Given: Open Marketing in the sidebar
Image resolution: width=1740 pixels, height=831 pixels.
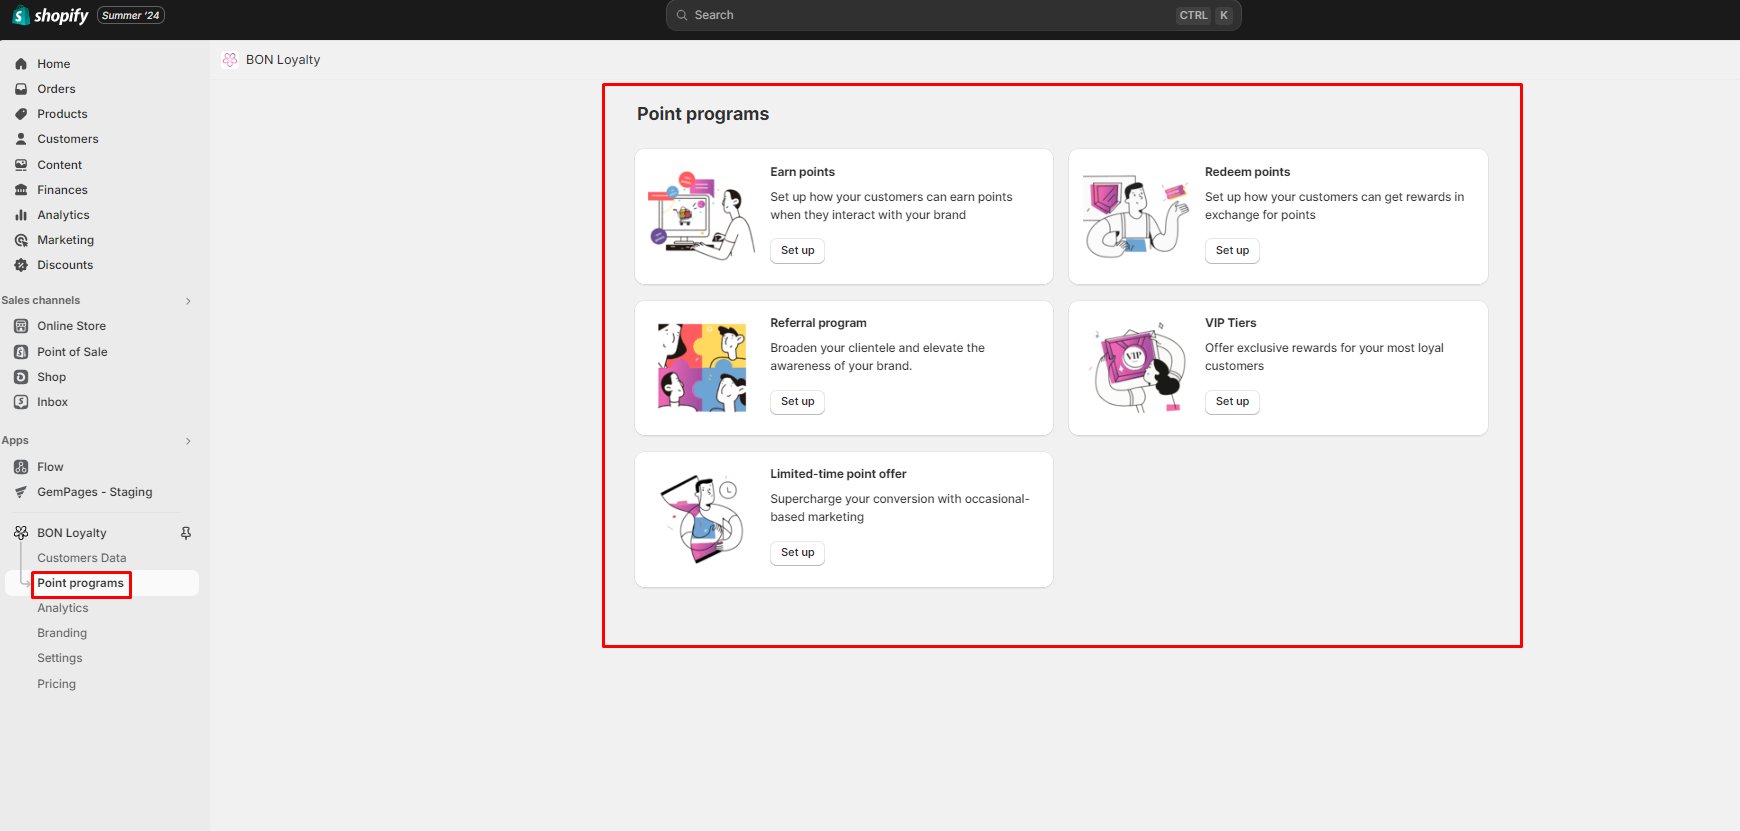Looking at the screenshot, I should point(65,240).
